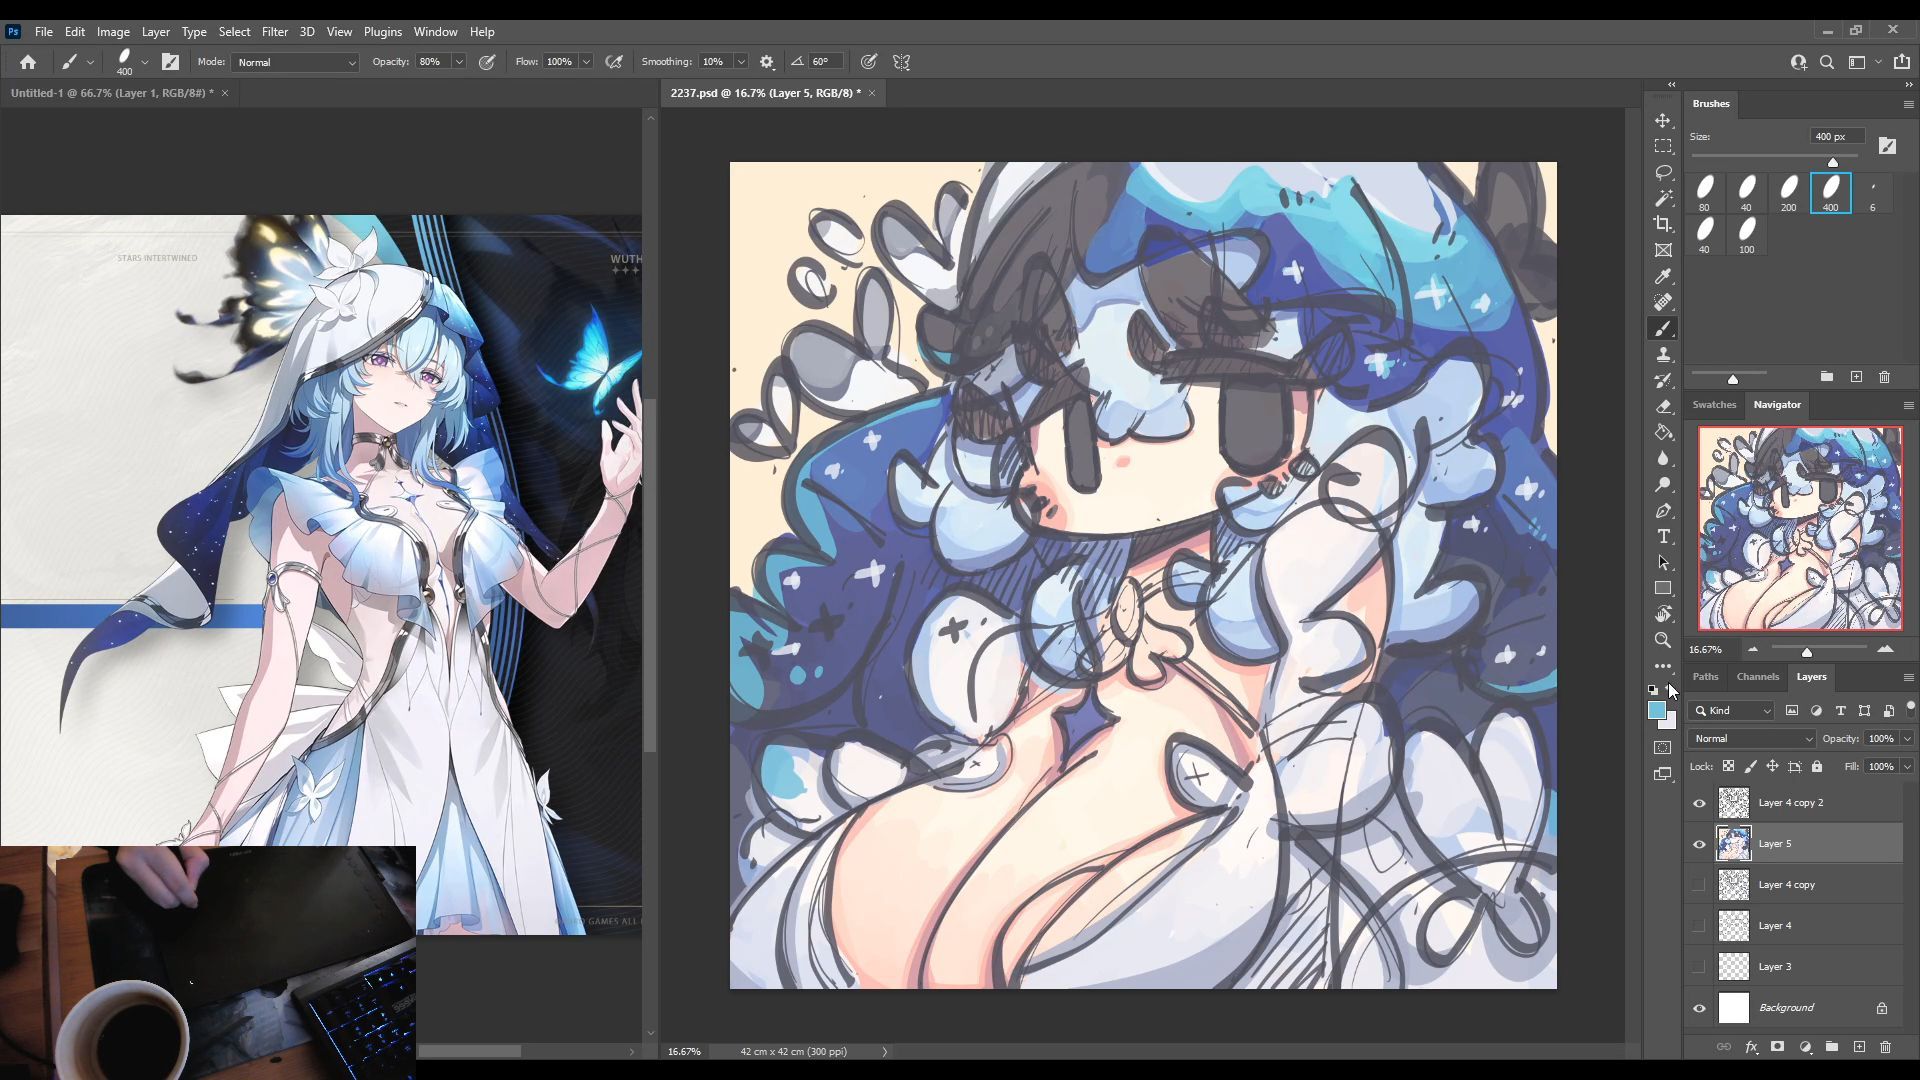1920x1080 pixels.
Task: Open the Plugins menu
Action: 382,32
